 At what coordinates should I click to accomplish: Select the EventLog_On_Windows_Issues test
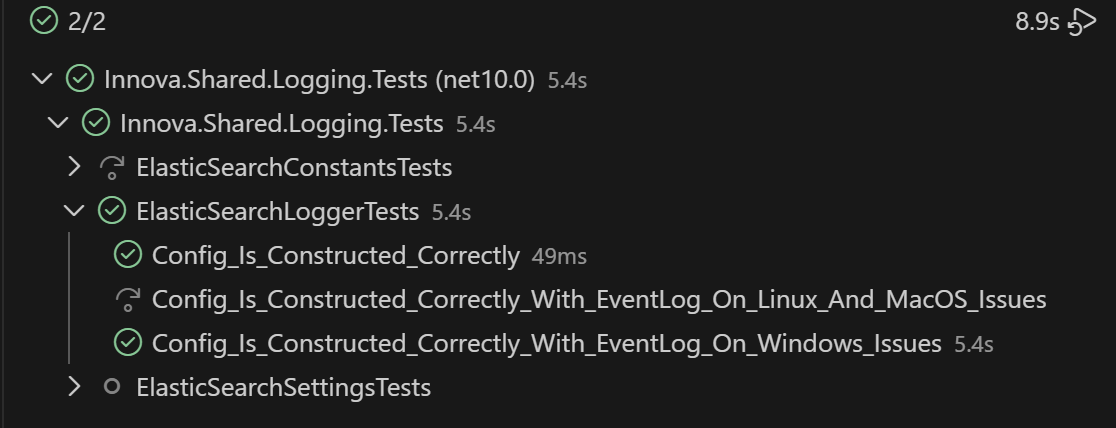[546, 343]
